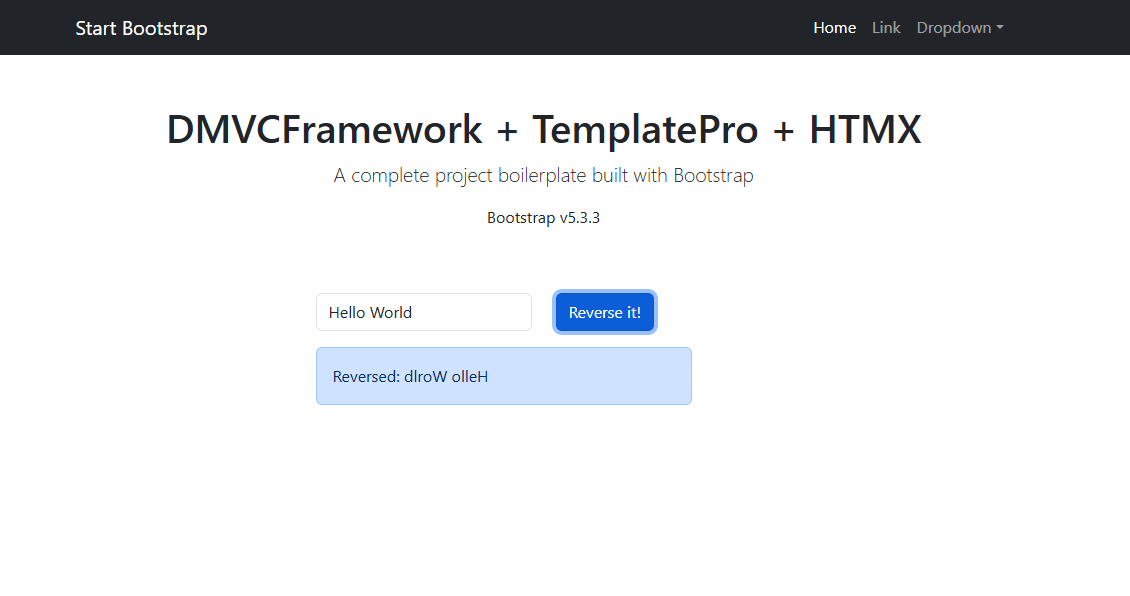Click the word World inside the input

coord(391,312)
